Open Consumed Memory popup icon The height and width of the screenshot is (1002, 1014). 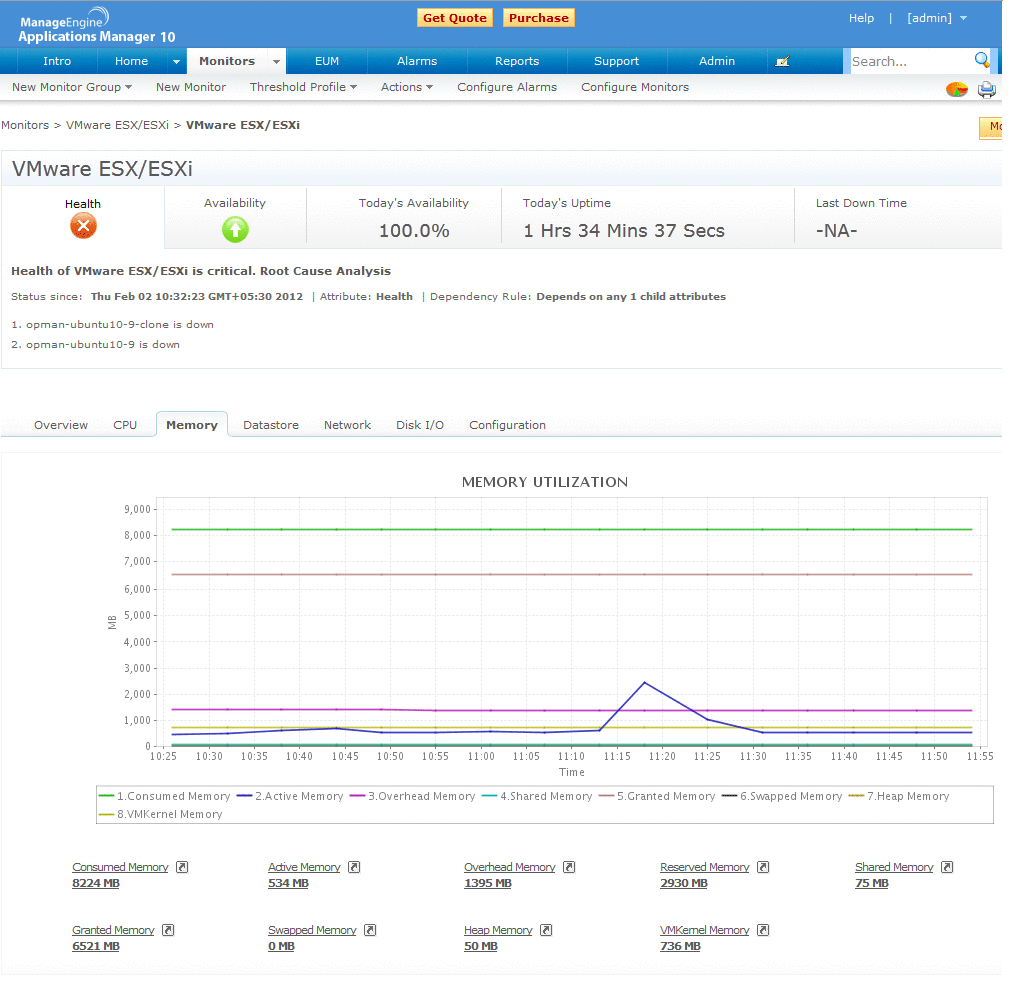[x=182, y=867]
